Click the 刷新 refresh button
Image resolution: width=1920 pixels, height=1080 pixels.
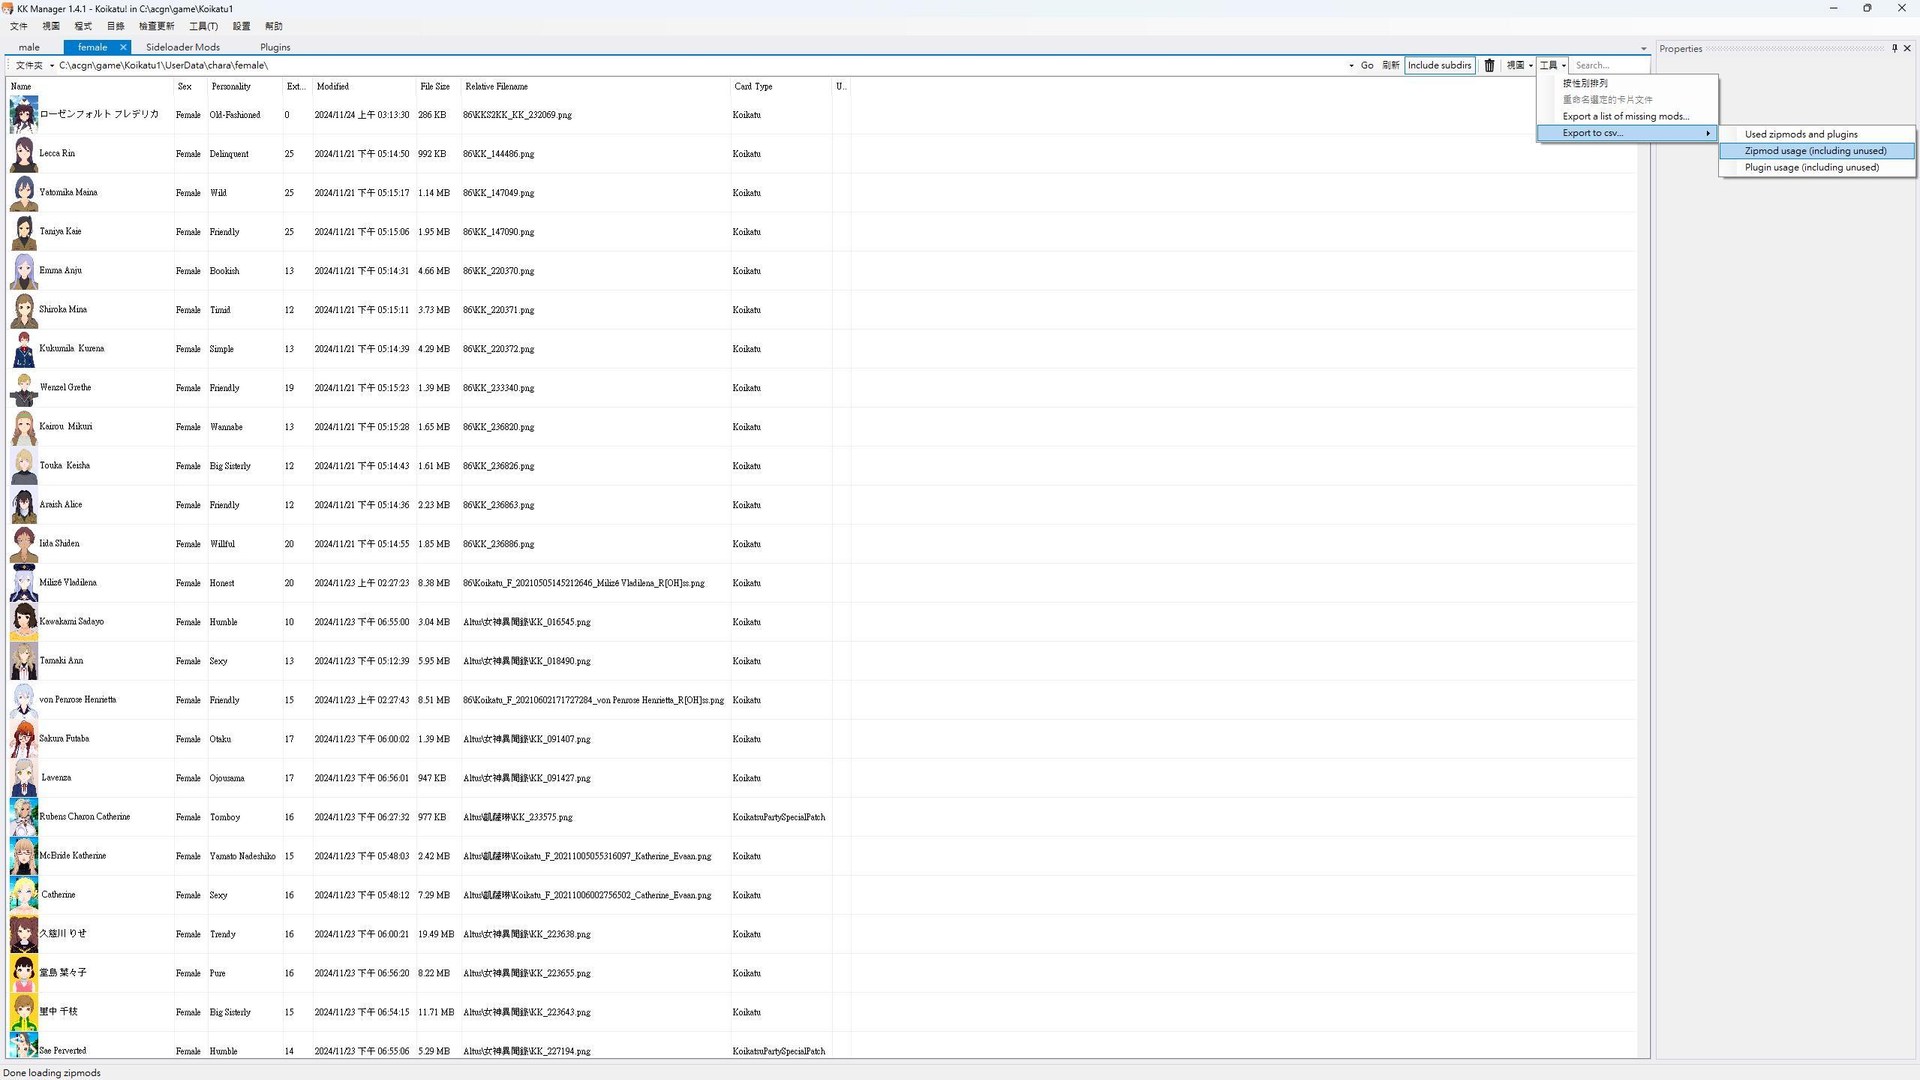pos(1390,66)
